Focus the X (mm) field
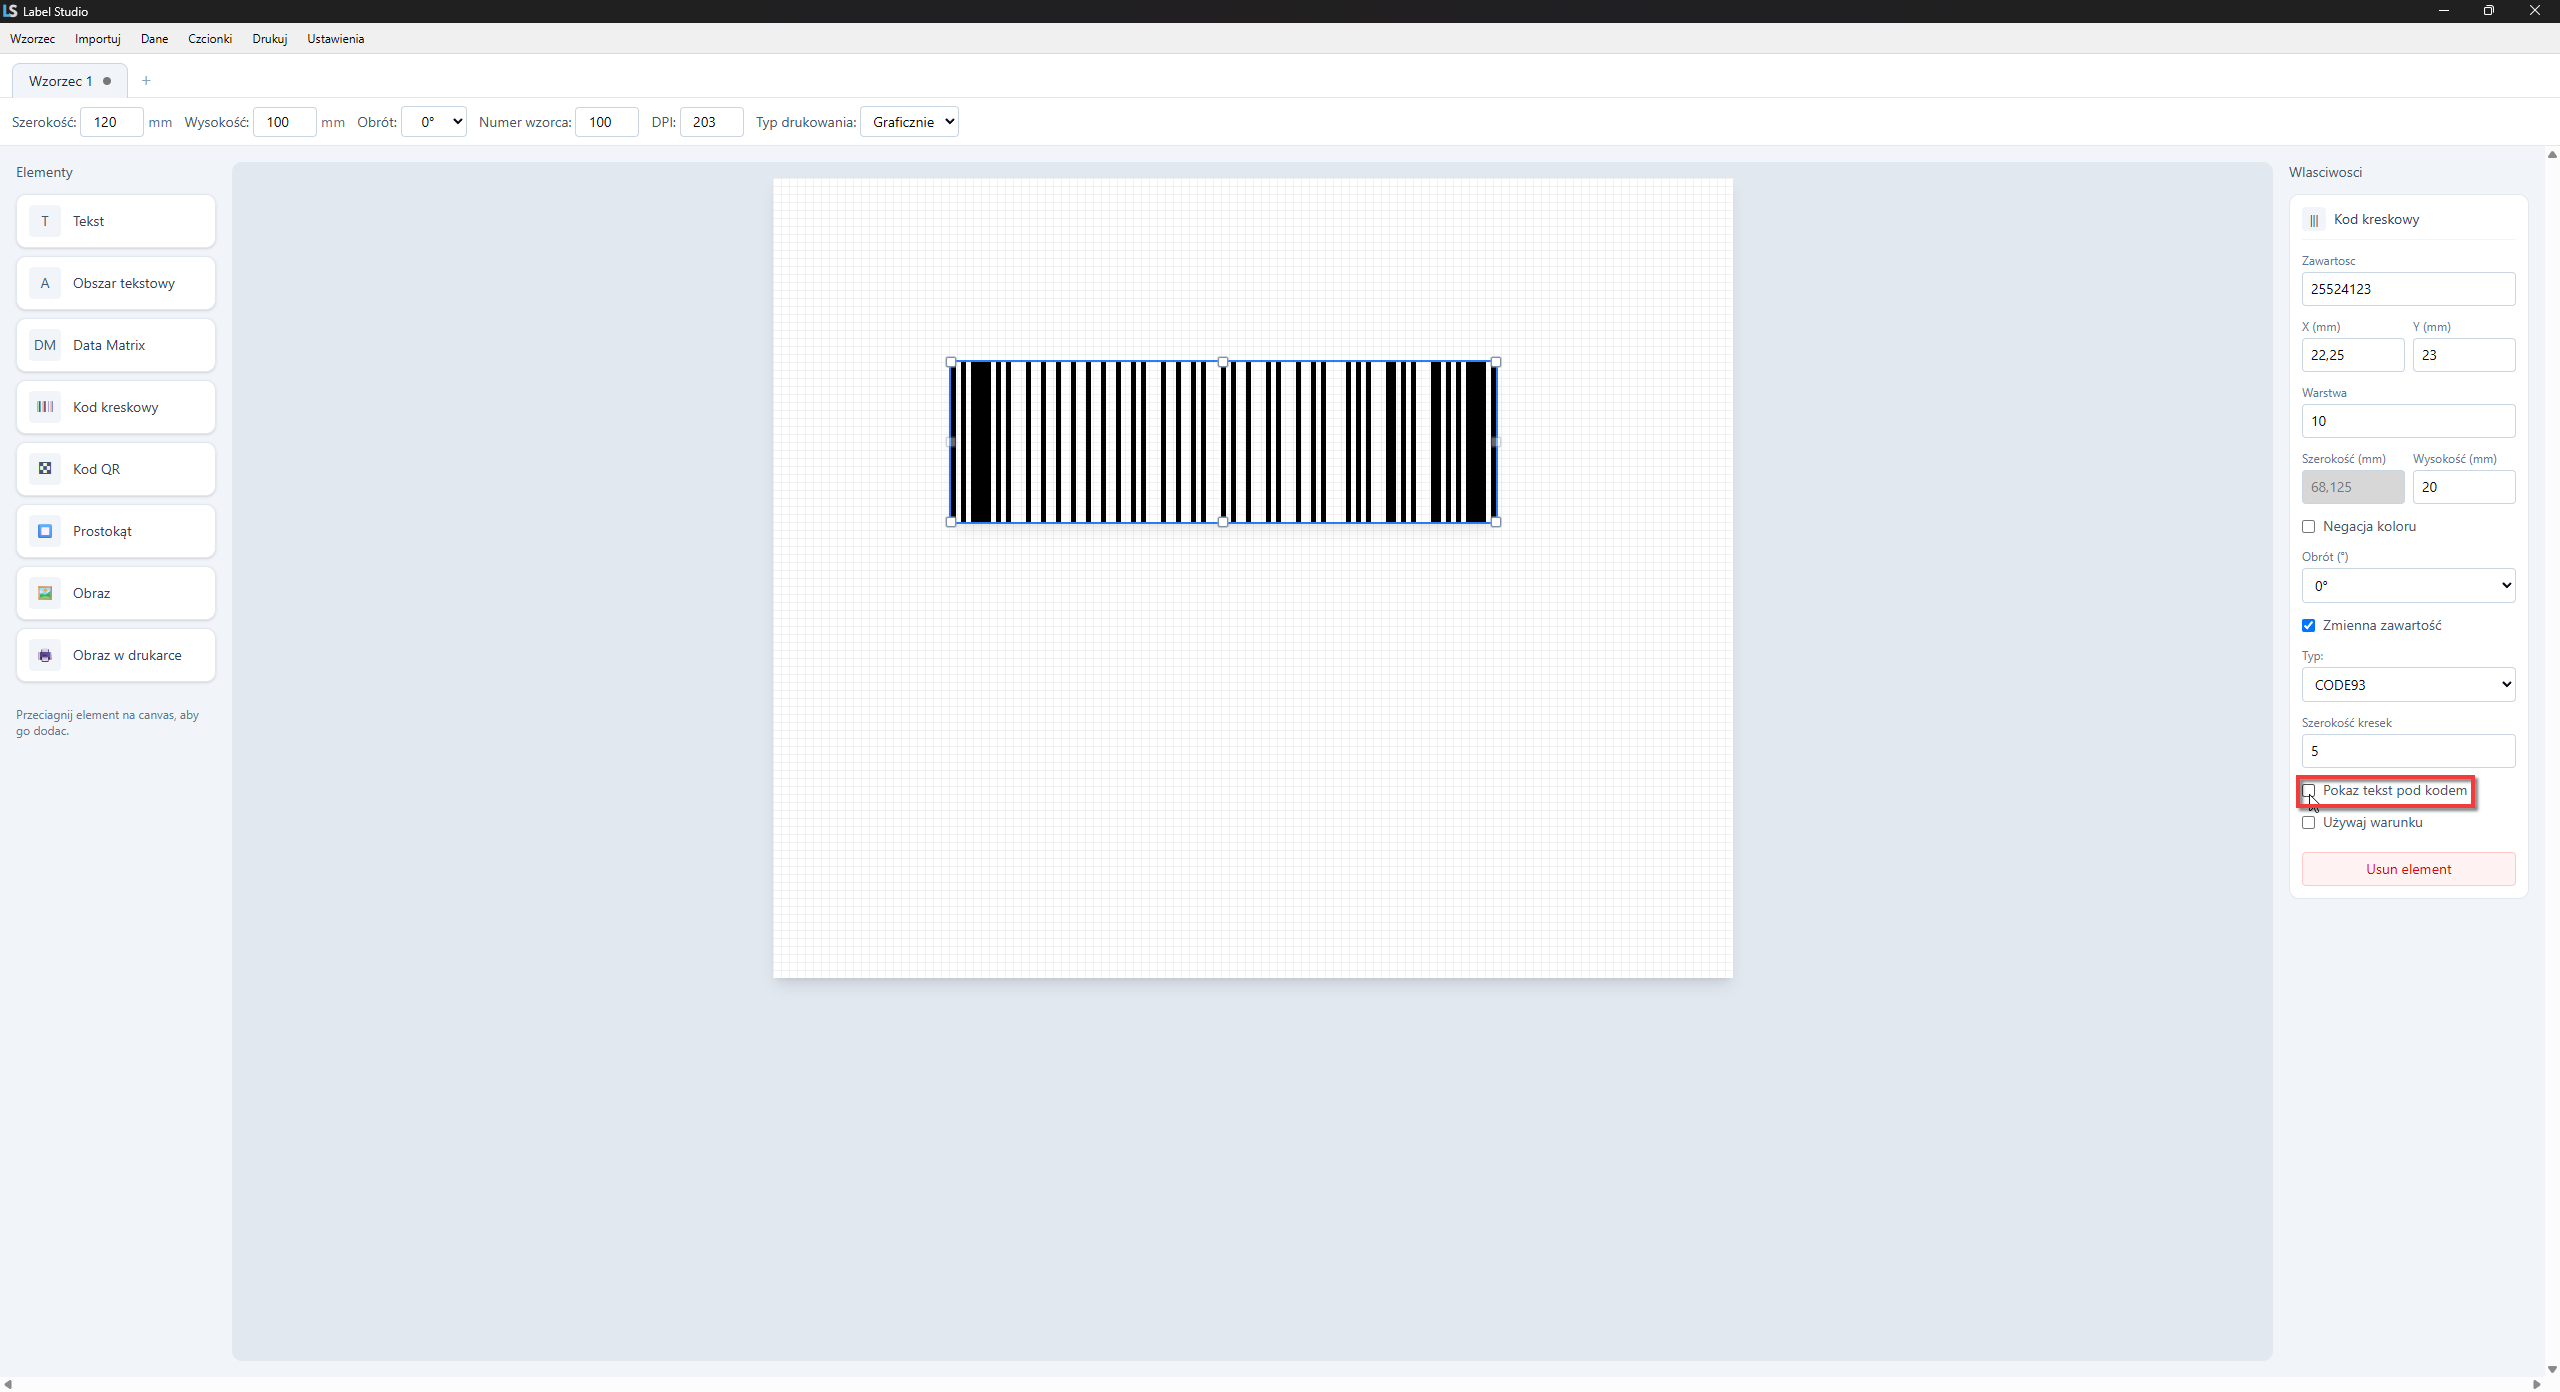Image resolution: width=2560 pixels, height=1392 pixels. click(2353, 355)
